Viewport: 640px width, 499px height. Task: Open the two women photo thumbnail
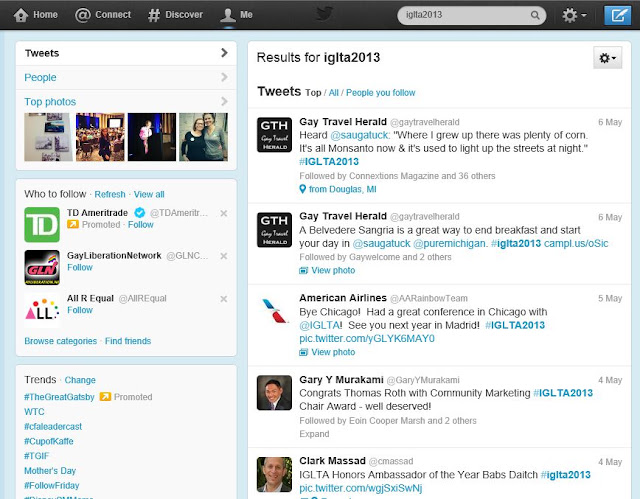[204, 137]
